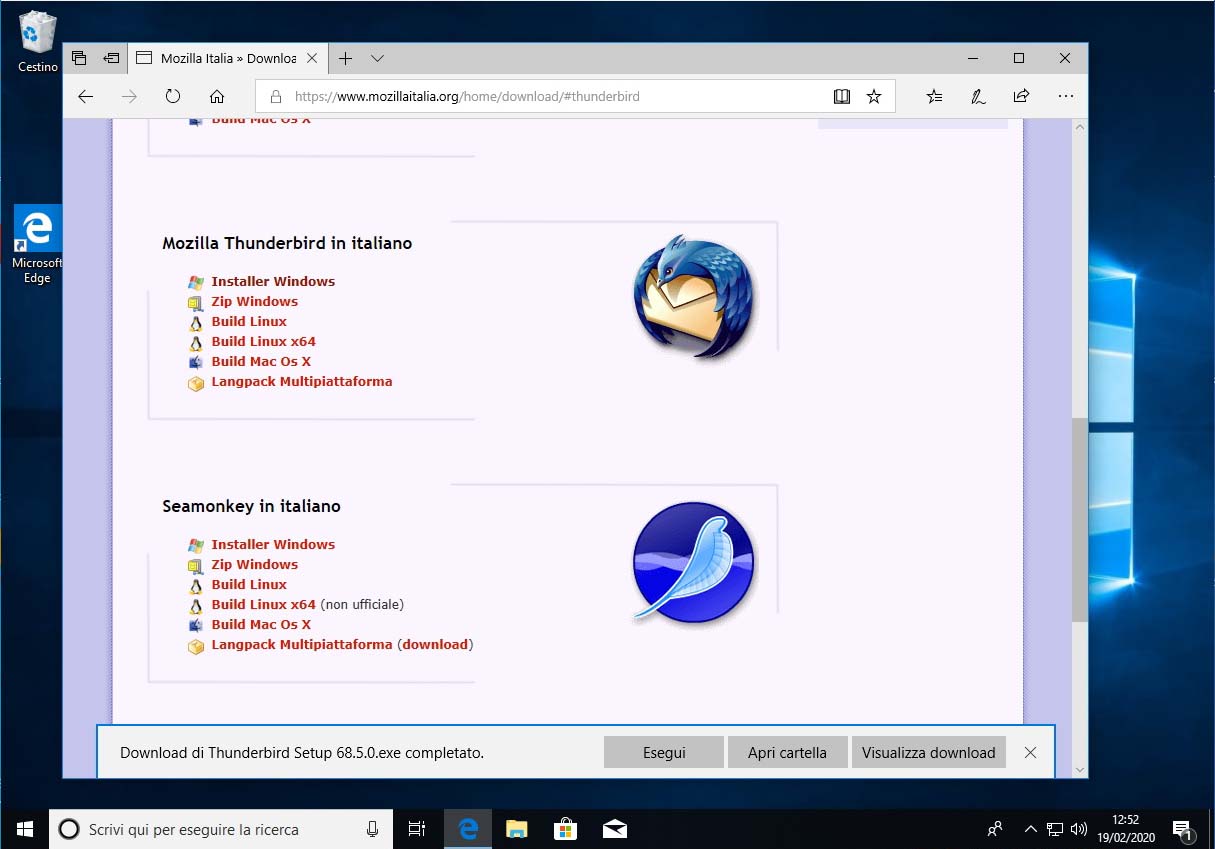Viewport: 1215px width, 849px height.
Task: Open the download folder with Apri cartella
Action: [x=787, y=752]
